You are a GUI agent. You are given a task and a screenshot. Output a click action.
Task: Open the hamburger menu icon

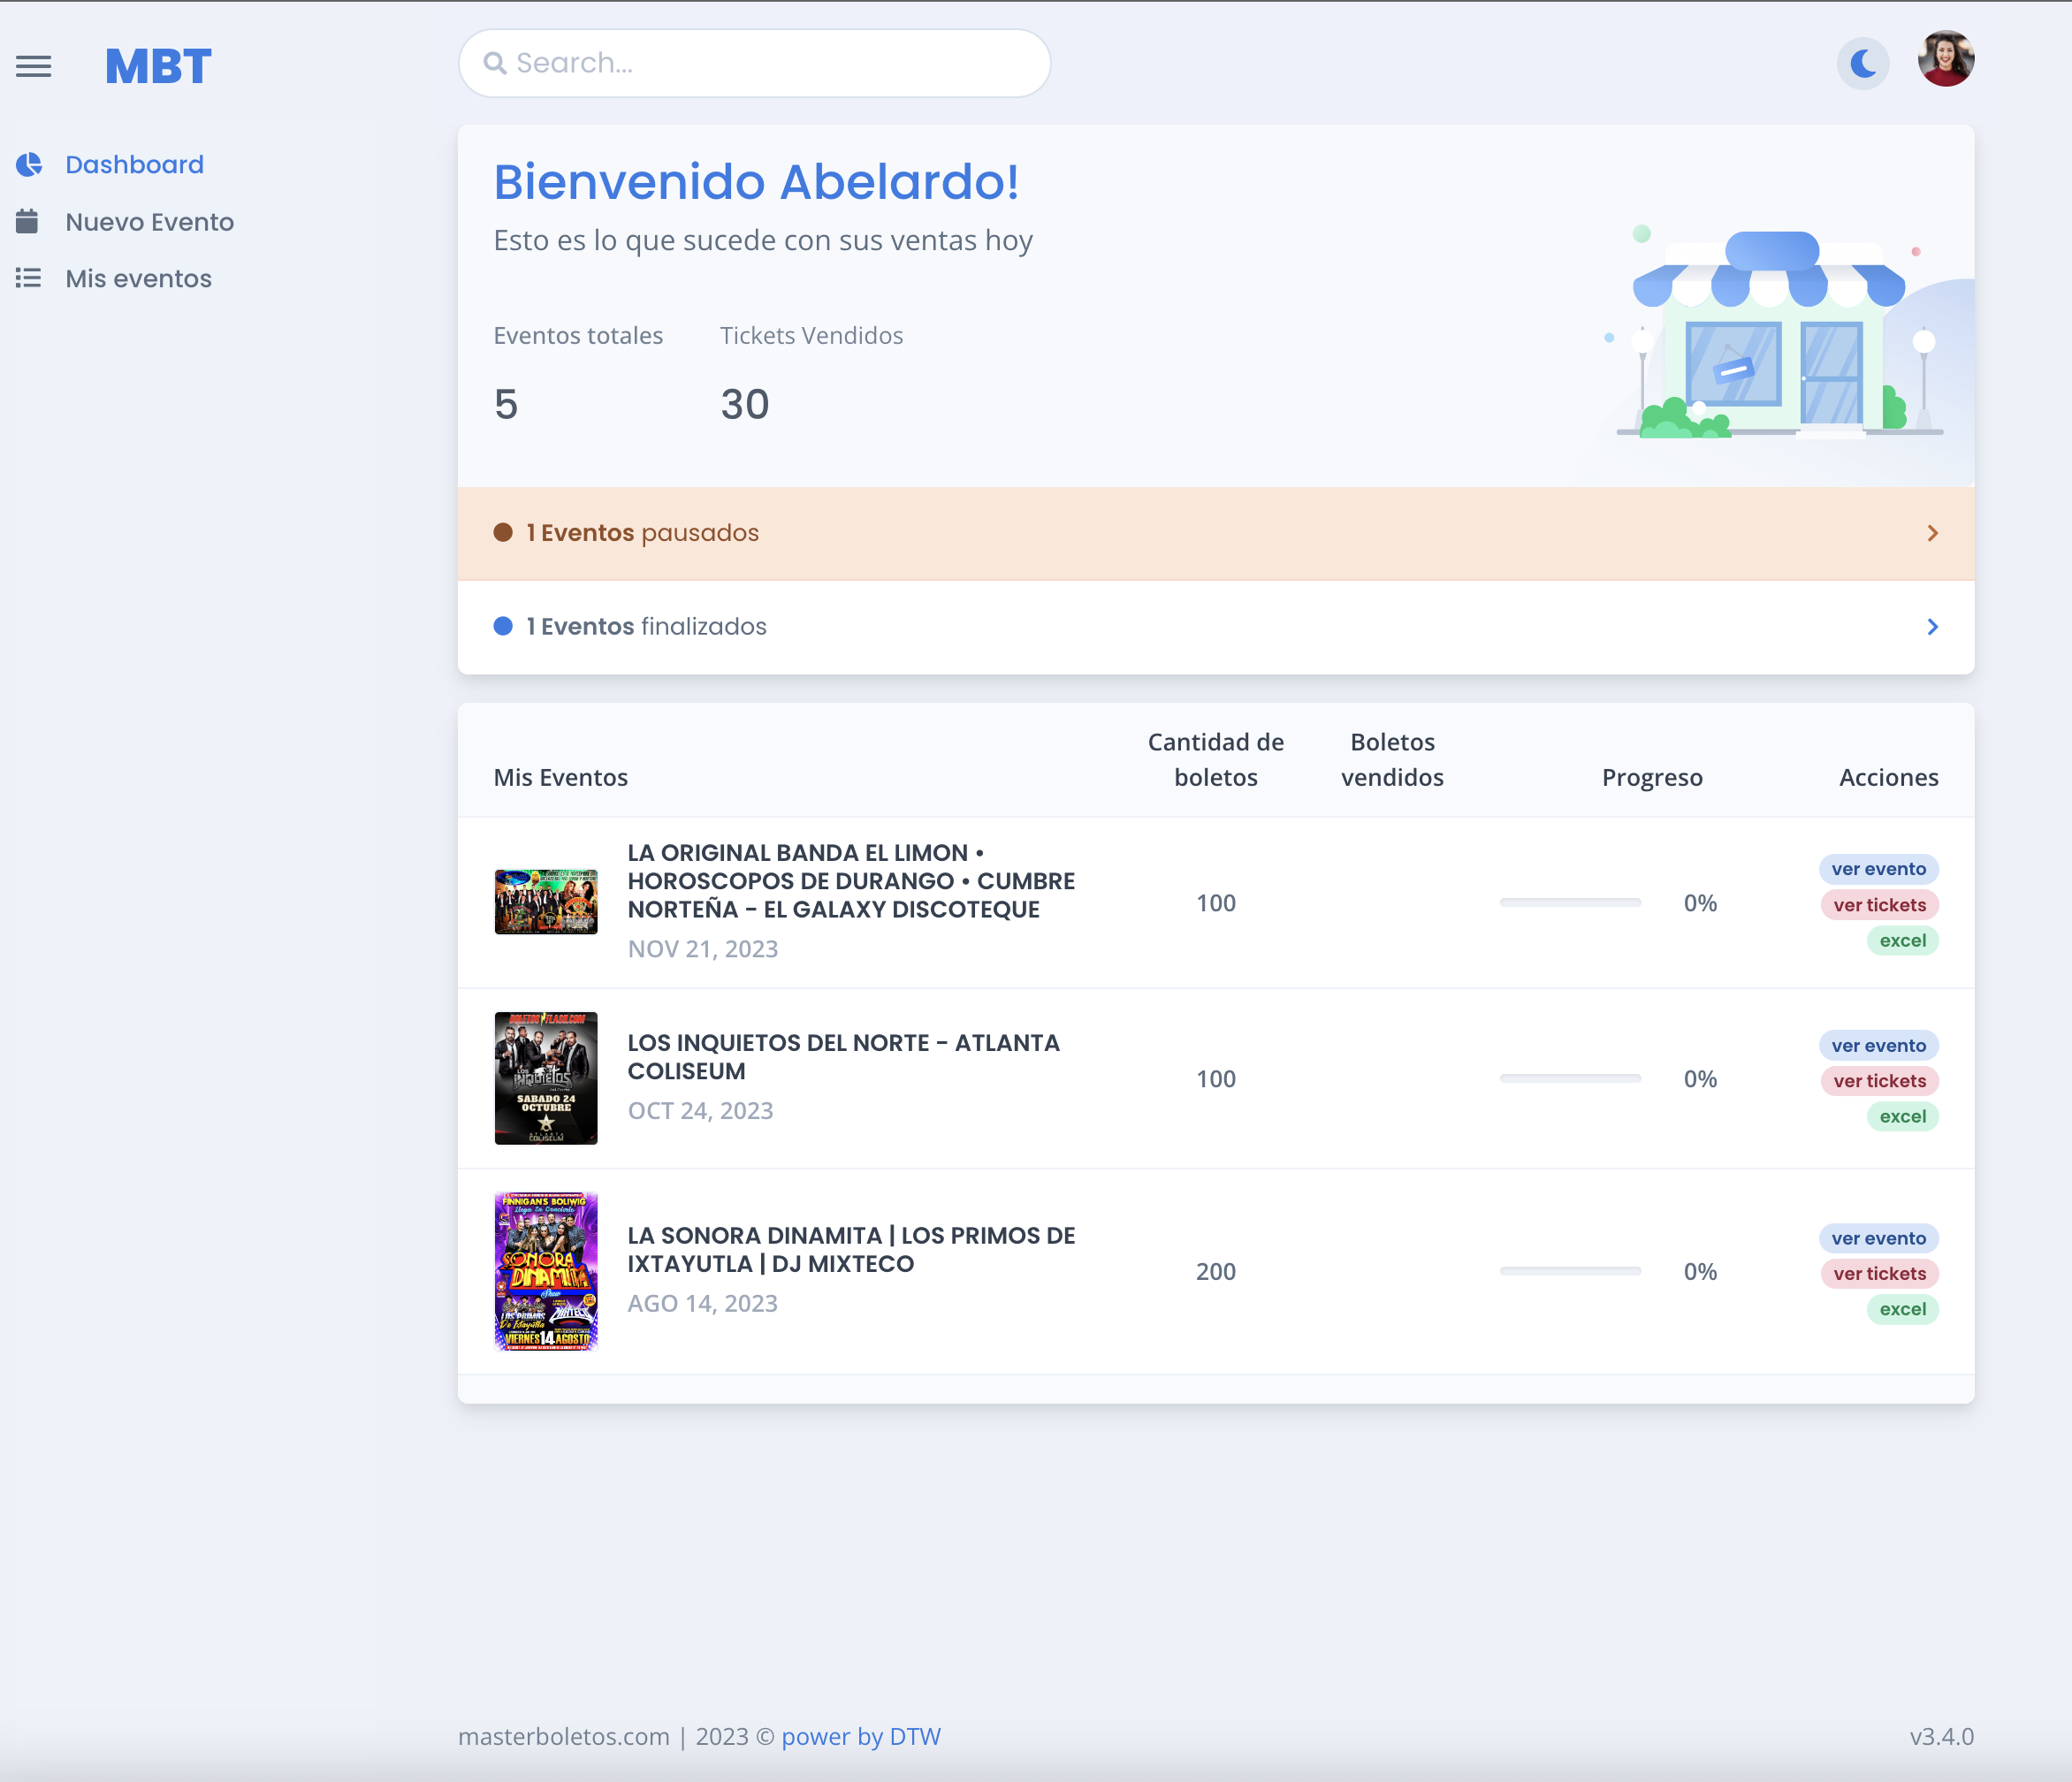click(x=33, y=66)
